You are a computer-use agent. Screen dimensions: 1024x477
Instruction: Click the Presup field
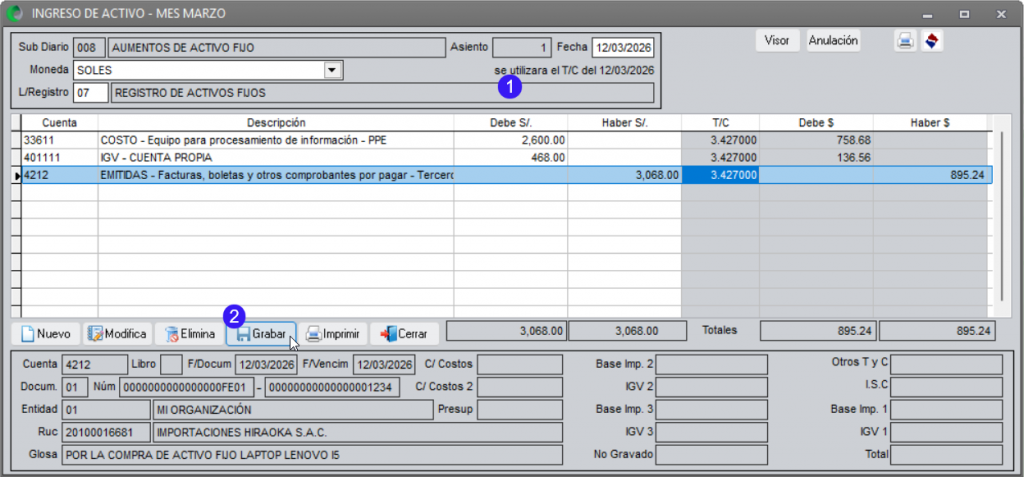(x=520, y=410)
